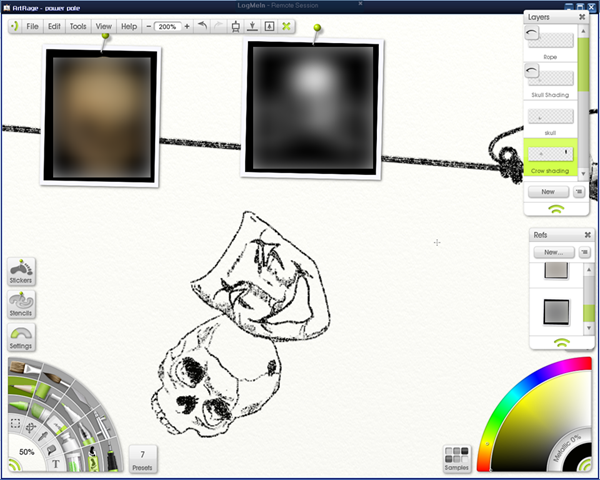This screenshot has height=480, width=600.
Task: Click the 200% zoom value field
Action: tap(167, 26)
